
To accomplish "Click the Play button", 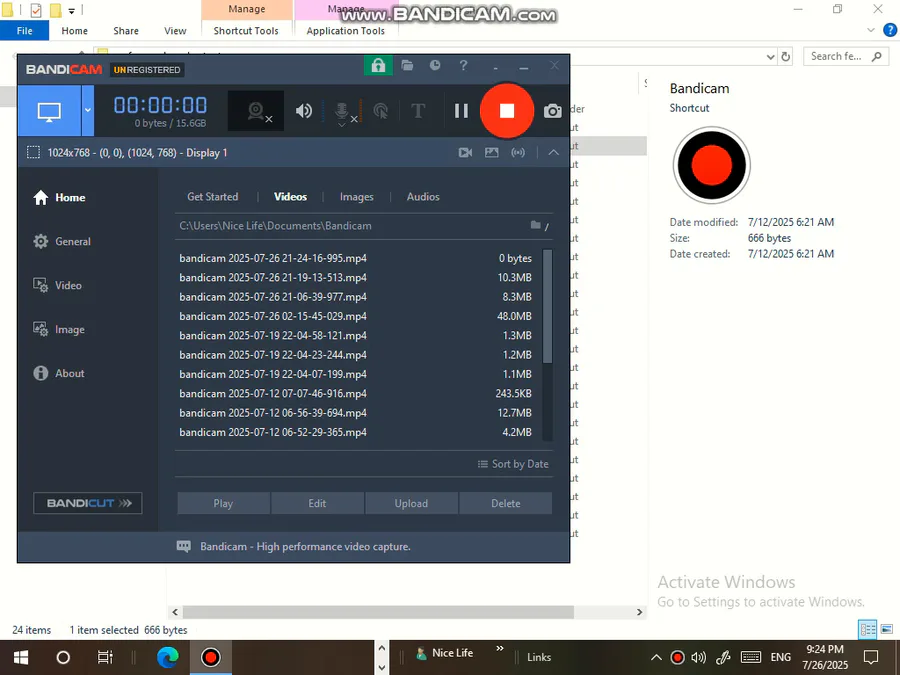I will pyautogui.click(x=223, y=503).
